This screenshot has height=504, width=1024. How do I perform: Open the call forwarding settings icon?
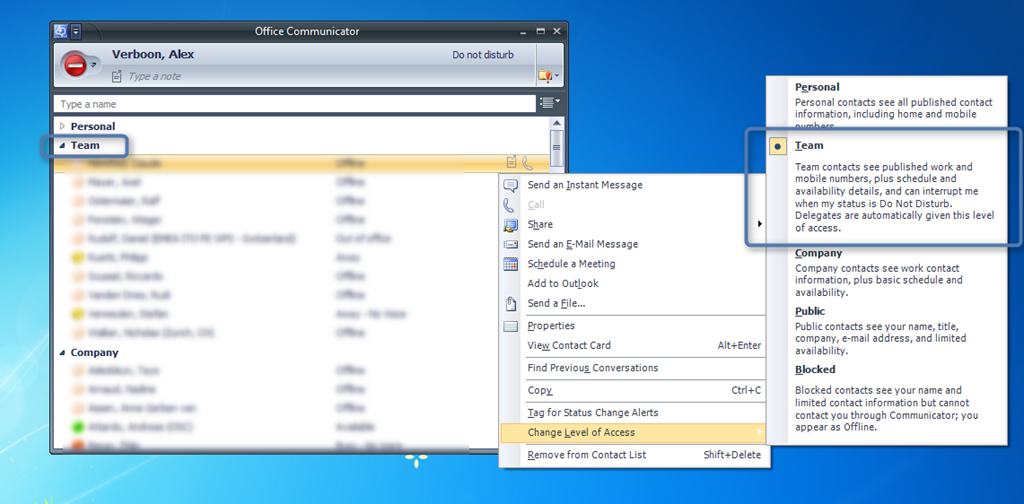pyautogui.click(x=546, y=75)
